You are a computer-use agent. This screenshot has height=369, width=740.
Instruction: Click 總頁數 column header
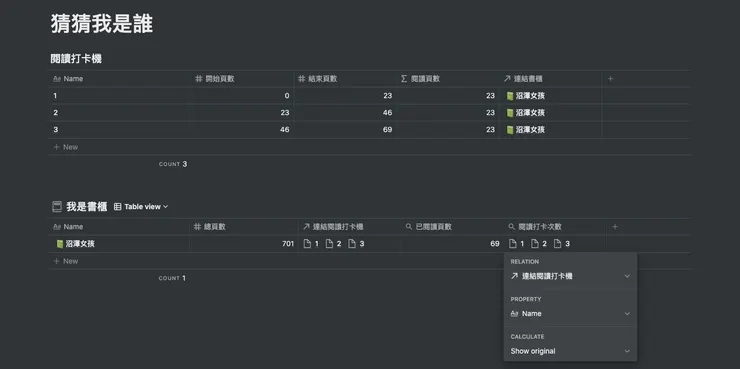(x=244, y=227)
